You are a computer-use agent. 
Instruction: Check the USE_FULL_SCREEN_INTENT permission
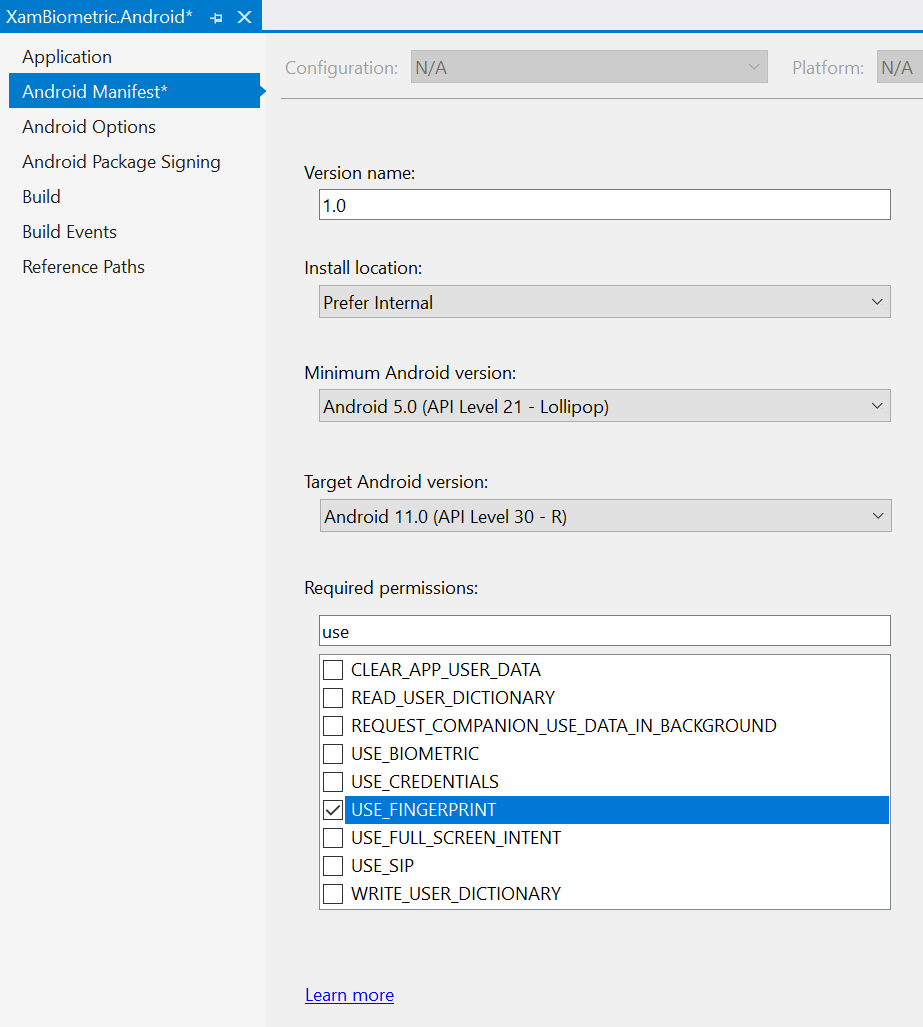point(333,837)
